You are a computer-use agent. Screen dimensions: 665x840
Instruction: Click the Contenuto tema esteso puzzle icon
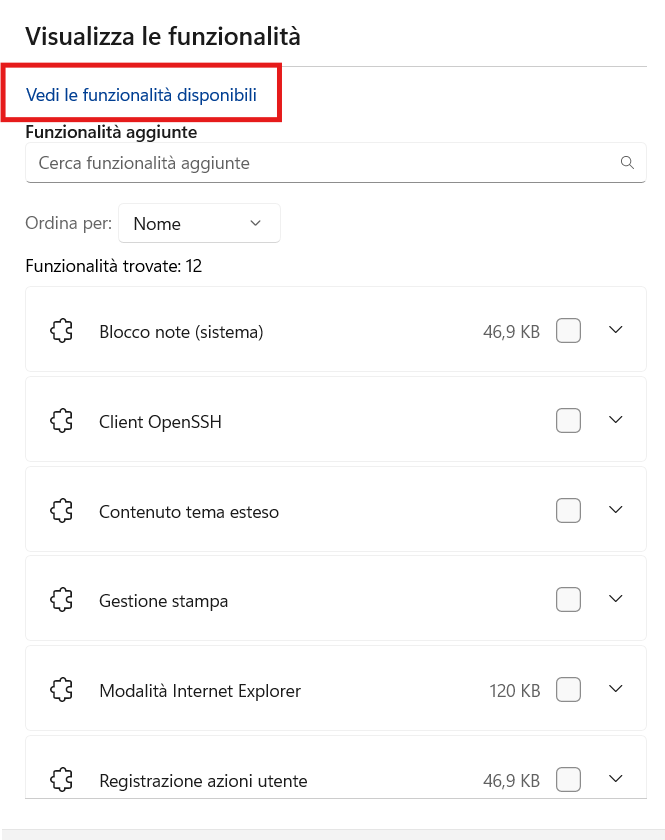(x=61, y=511)
